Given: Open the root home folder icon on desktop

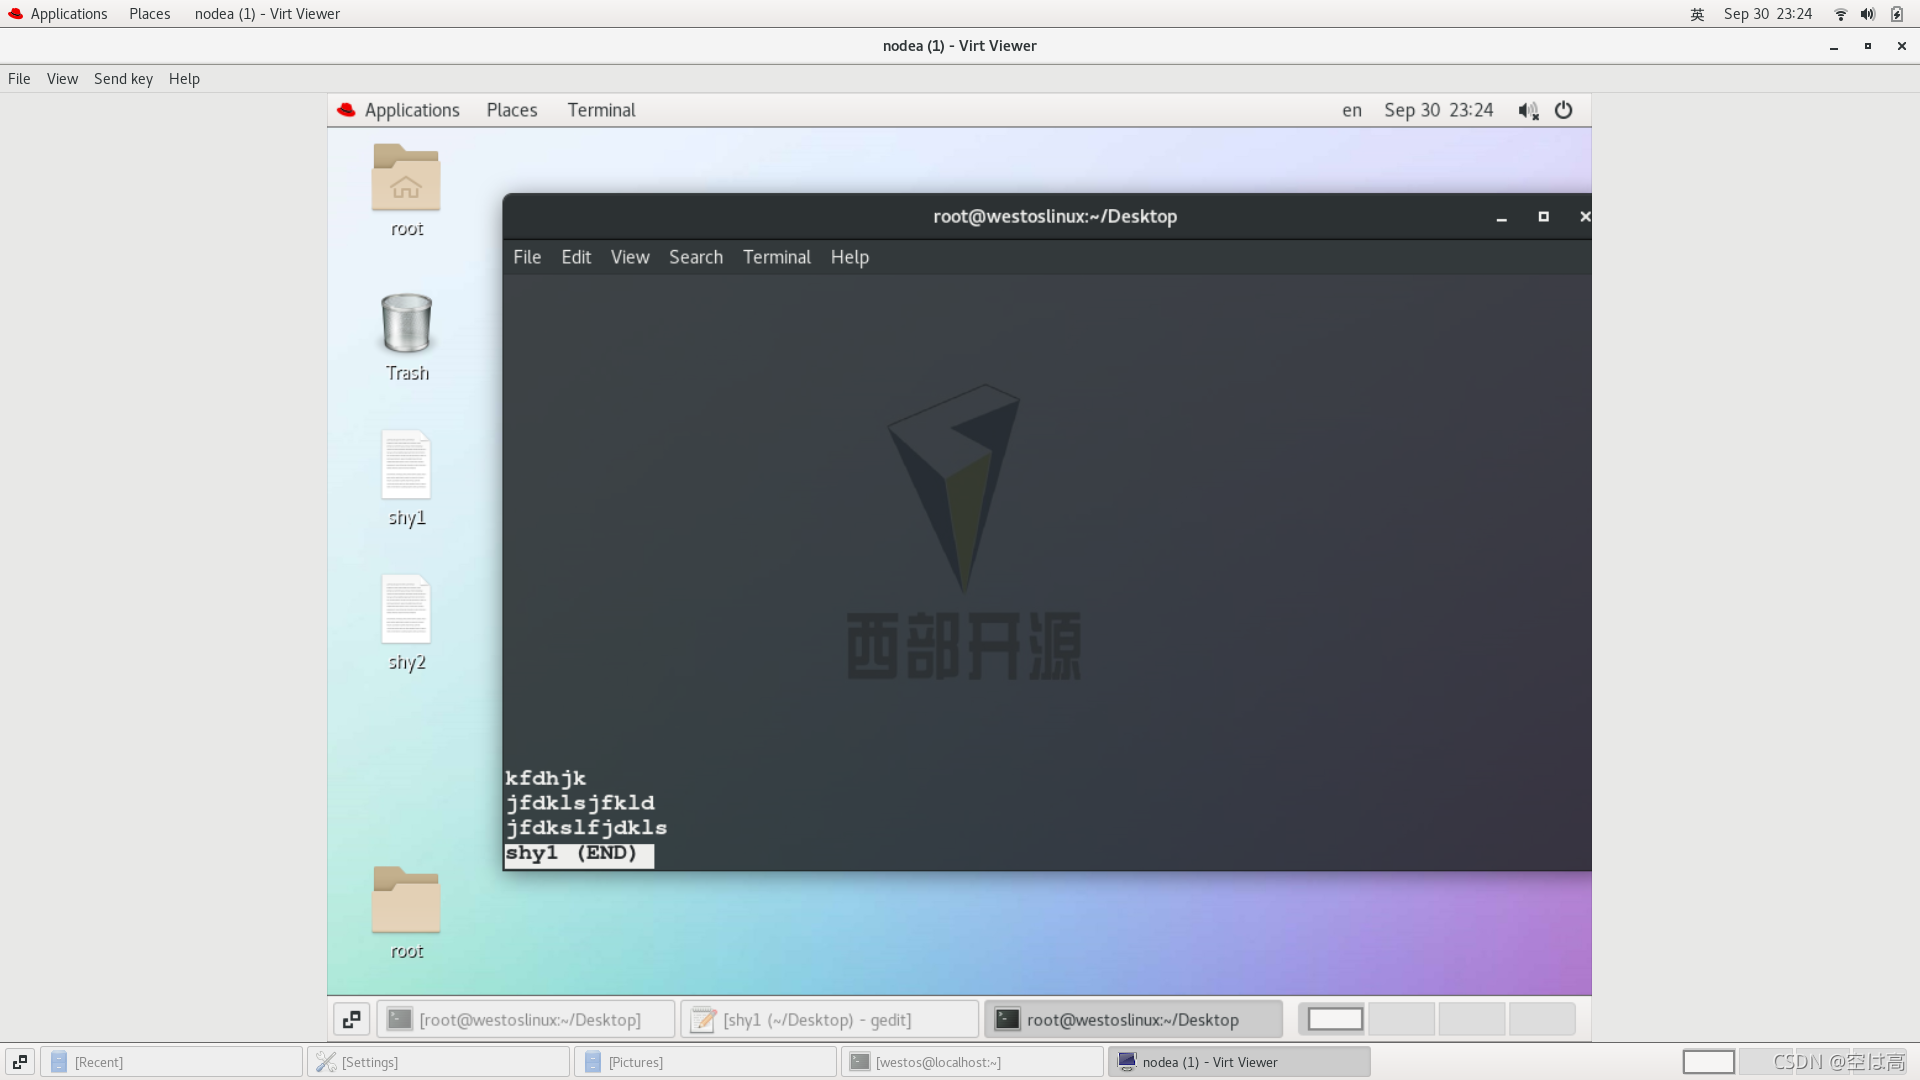Looking at the screenshot, I should [x=406, y=178].
